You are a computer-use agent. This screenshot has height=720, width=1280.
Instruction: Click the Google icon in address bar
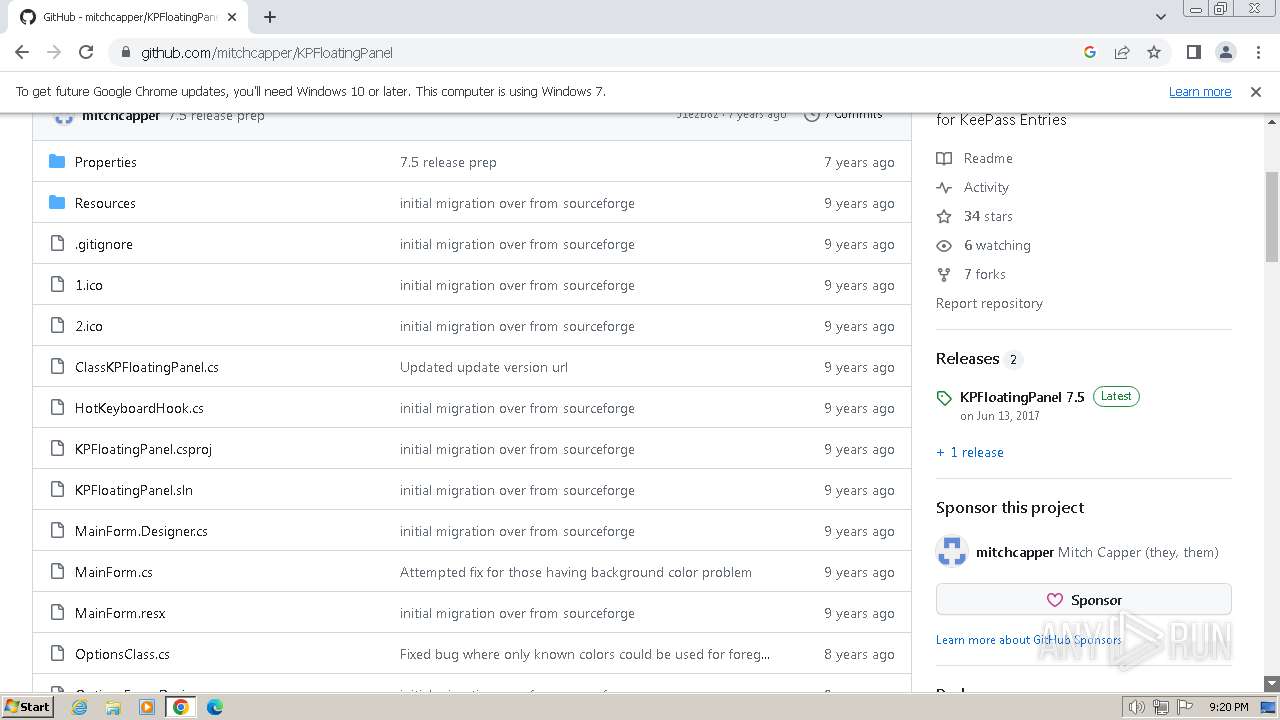pyautogui.click(x=1090, y=52)
